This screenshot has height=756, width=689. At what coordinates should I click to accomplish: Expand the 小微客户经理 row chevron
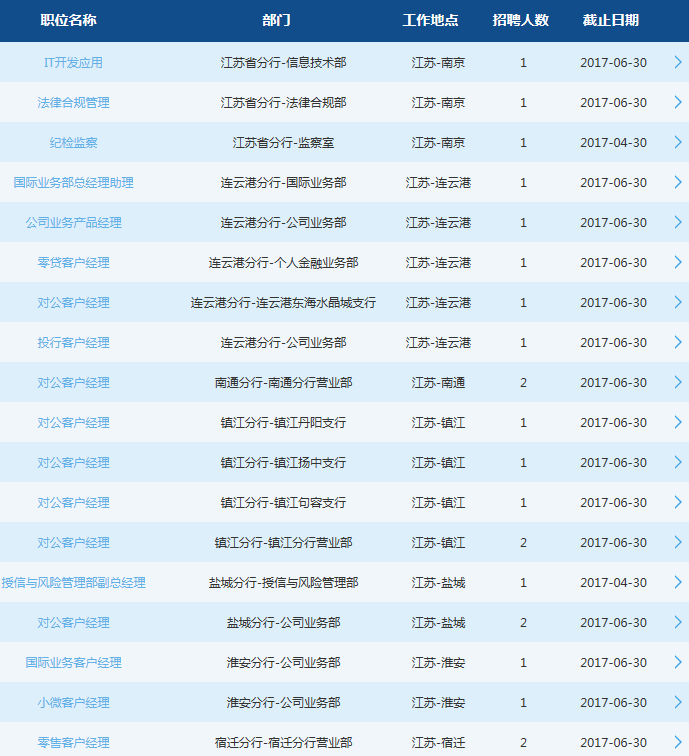pyautogui.click(x=677, y=702)
